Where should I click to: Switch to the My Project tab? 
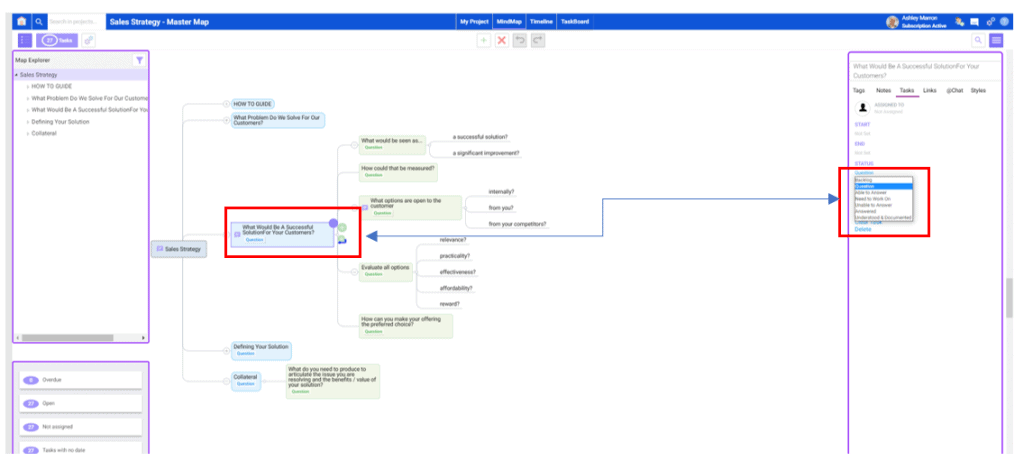click(474, 22)
